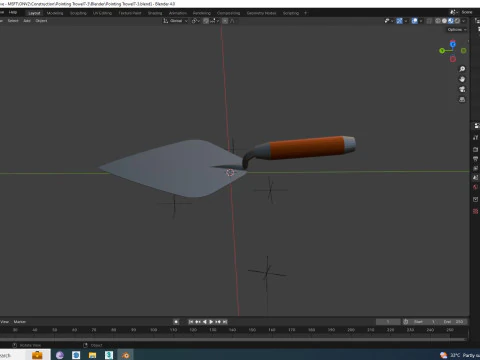Click the zoom magnifier viewport icon
The width and height of the screenshot is (480, 360).
coord(462,69)
